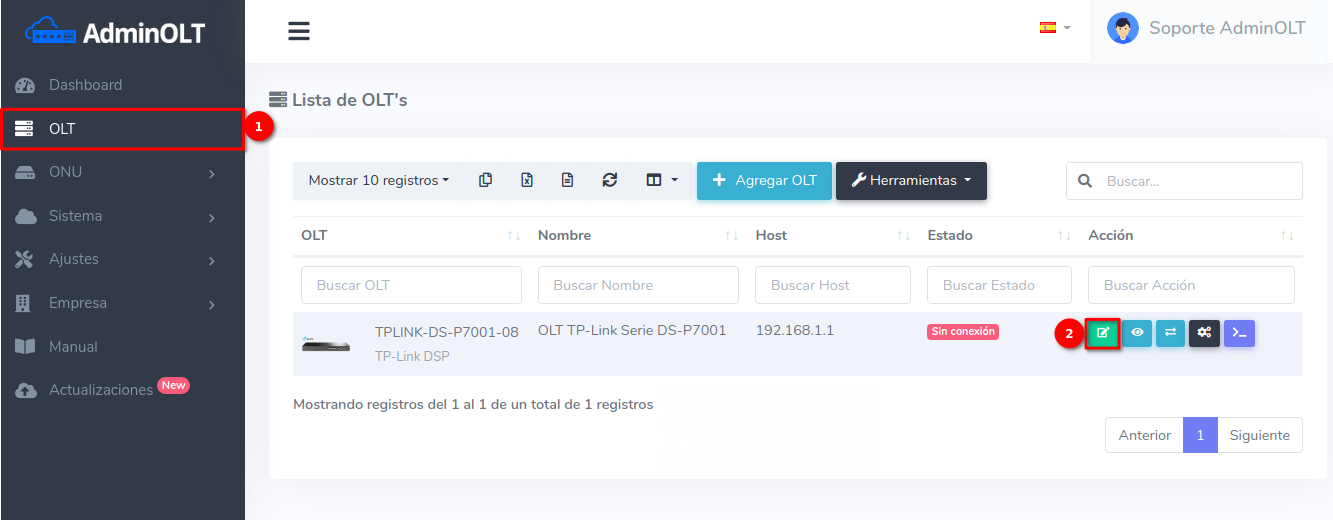Click the sync arrows action button
The image size is (1333, 520).
[x=1170, y=333]
